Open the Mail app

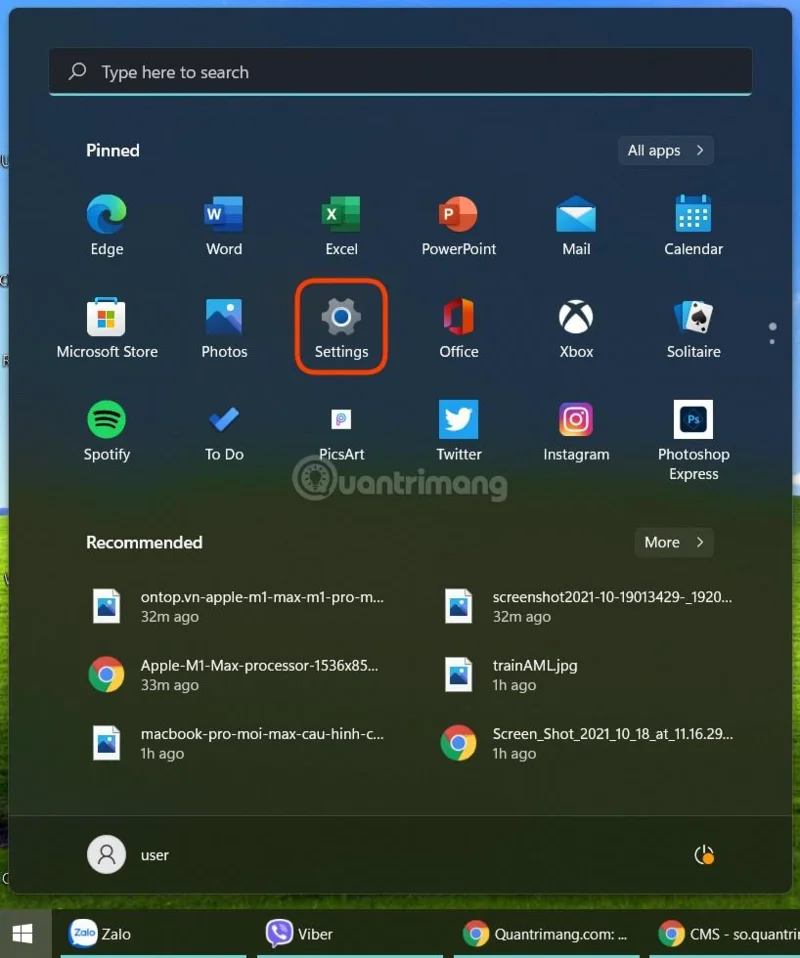576,225
